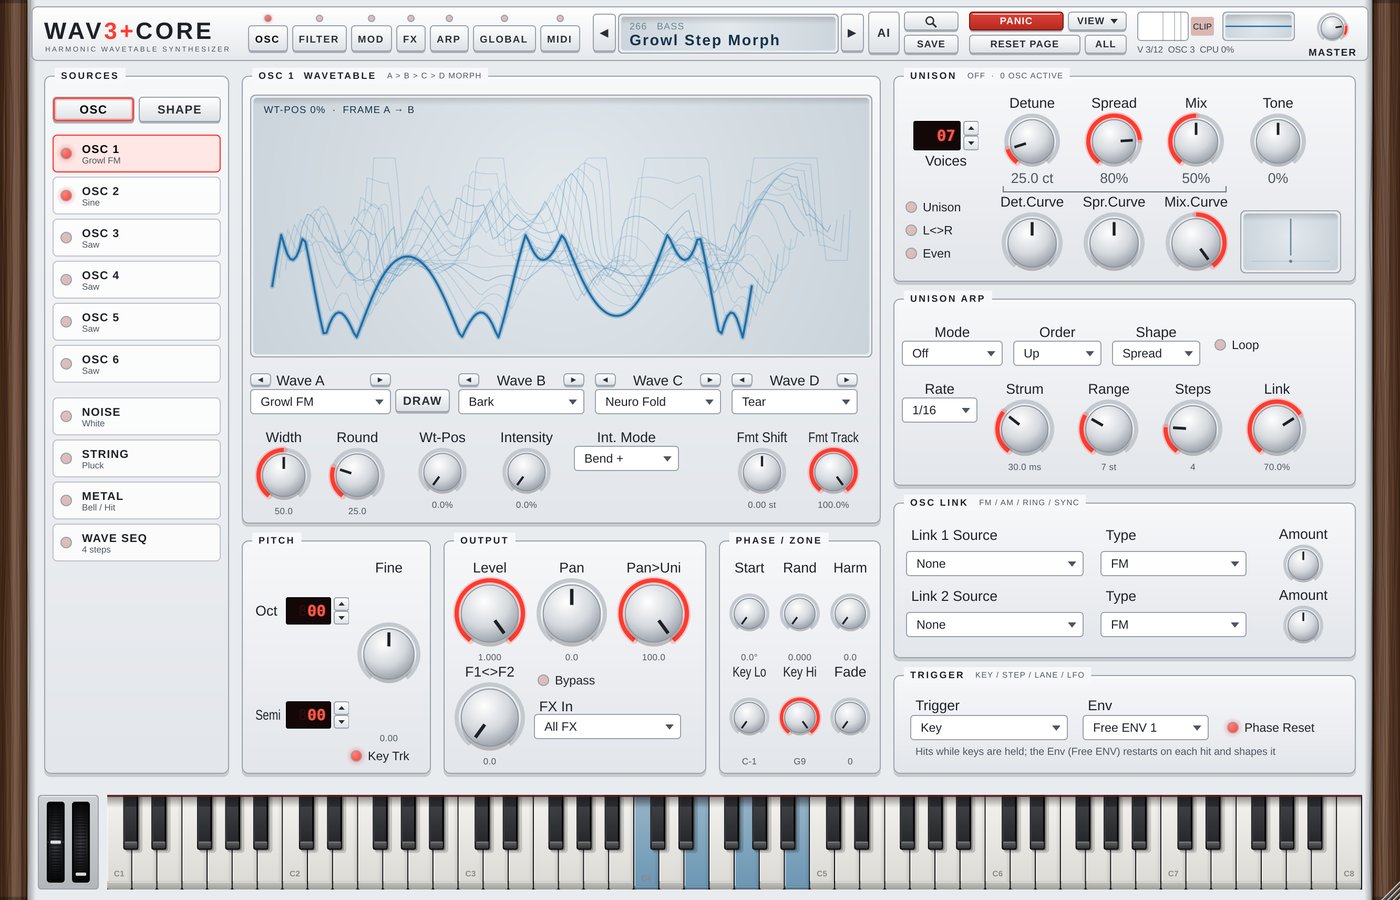Screen dimensions: 1400x900
Task: Select previous Wave B shape arrow
Action: click(x=469, y=380)
